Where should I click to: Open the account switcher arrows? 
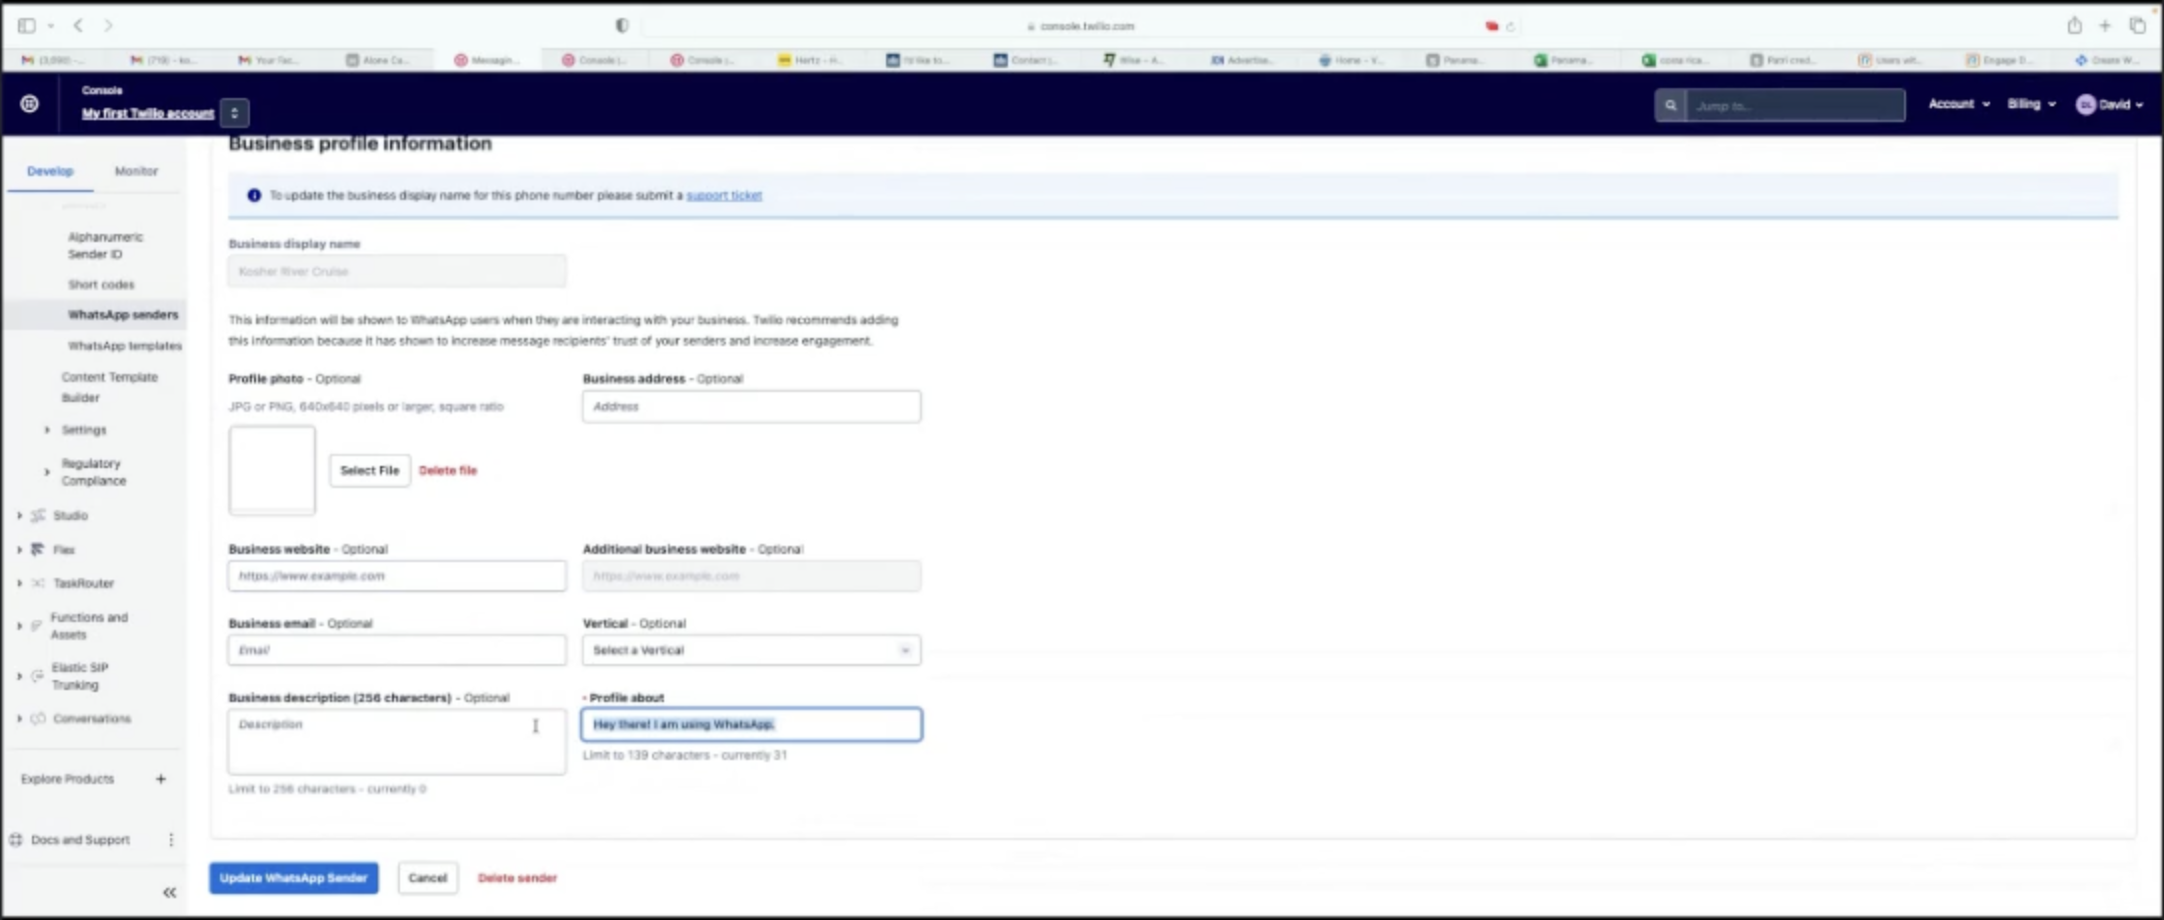[234, 113]
